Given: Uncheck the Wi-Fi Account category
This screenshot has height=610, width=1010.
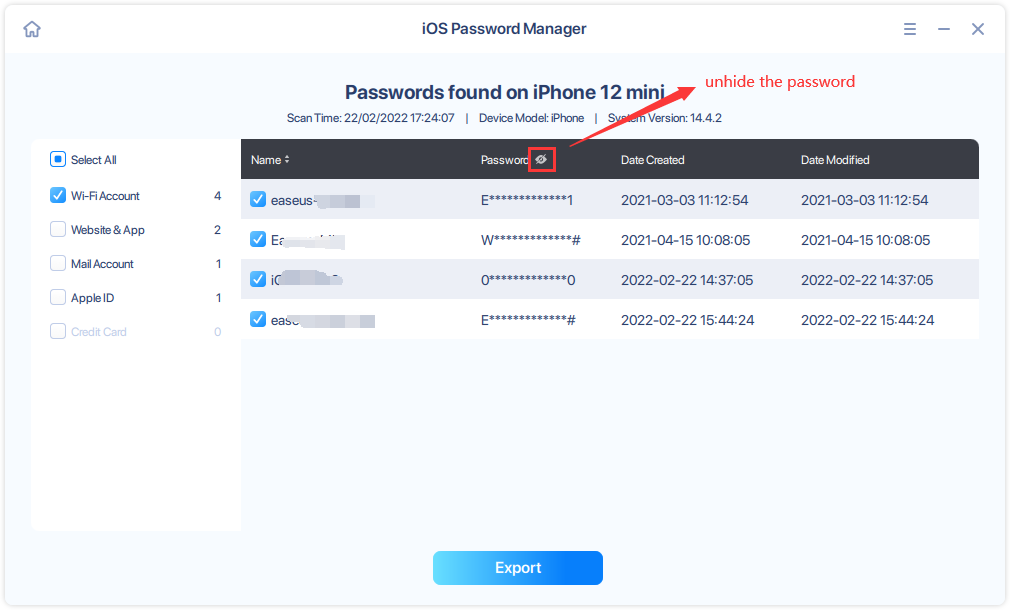Looking at the screenshot, I should point(58,195).
